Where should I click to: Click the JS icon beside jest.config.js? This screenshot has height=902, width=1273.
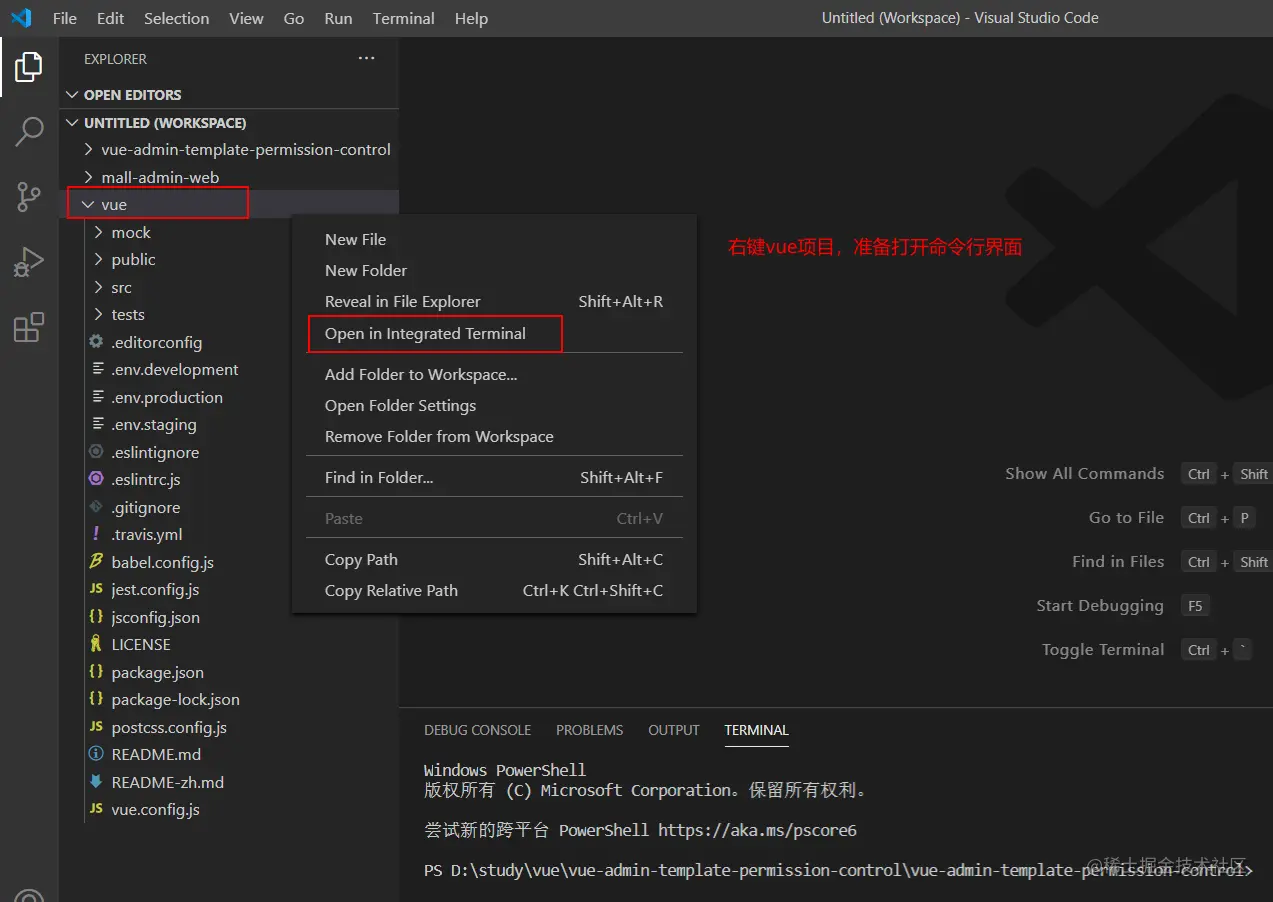[x=96, y=589]
